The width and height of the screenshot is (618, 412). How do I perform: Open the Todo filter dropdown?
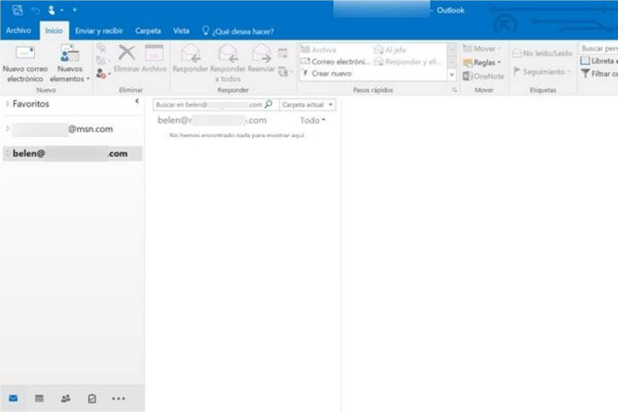[313, 120]
